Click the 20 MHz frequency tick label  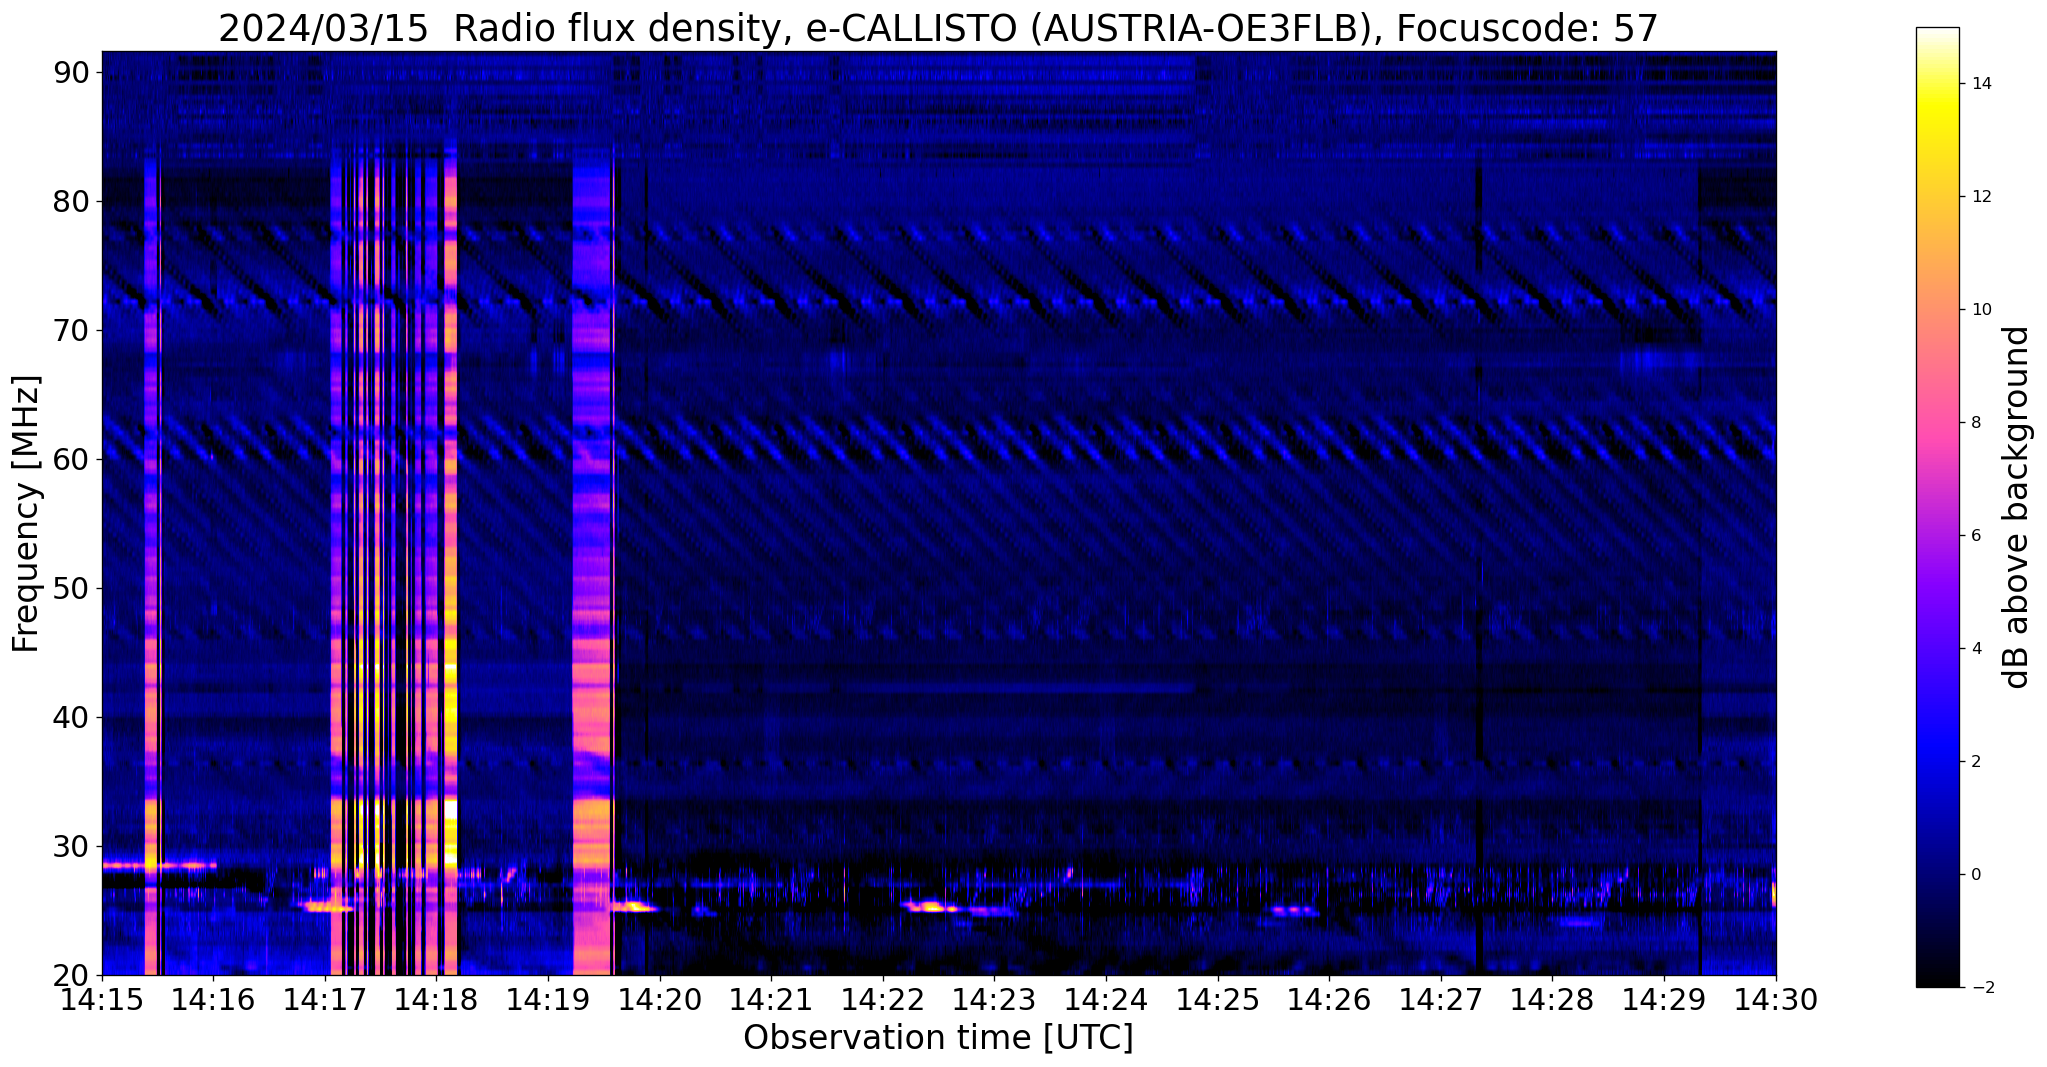click(x=72, y=975)
